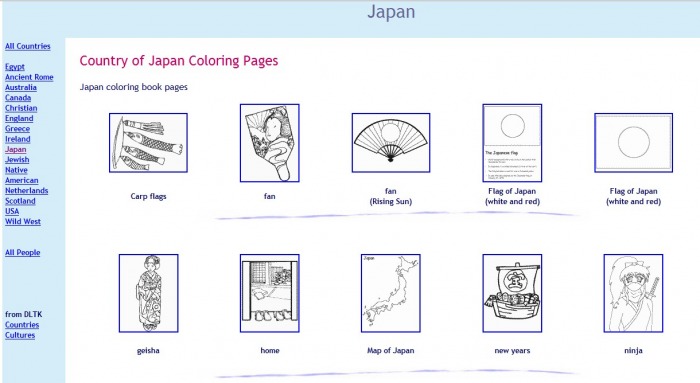Open the Jewish sidebar link
Screen dimensions: 700x383
click(x=17, y=160)
